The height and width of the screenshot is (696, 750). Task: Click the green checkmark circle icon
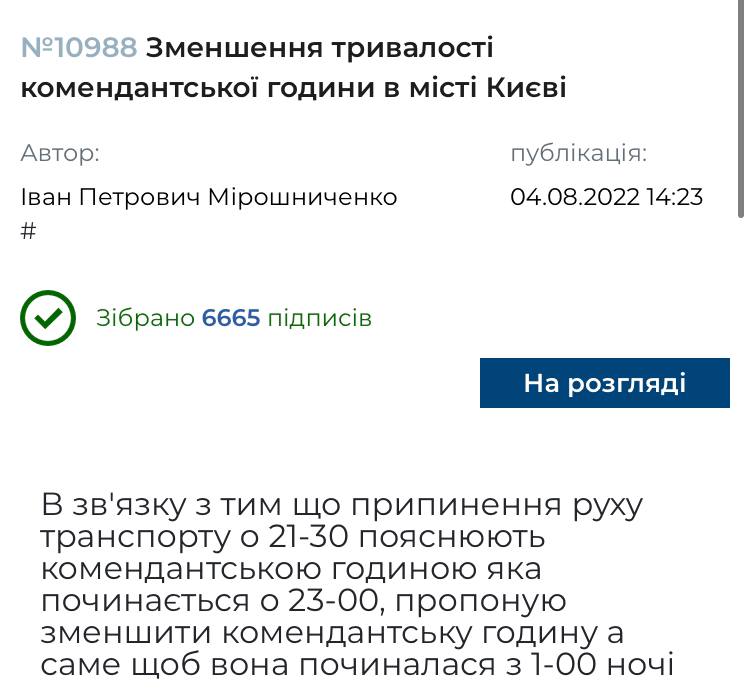(48, 318)
